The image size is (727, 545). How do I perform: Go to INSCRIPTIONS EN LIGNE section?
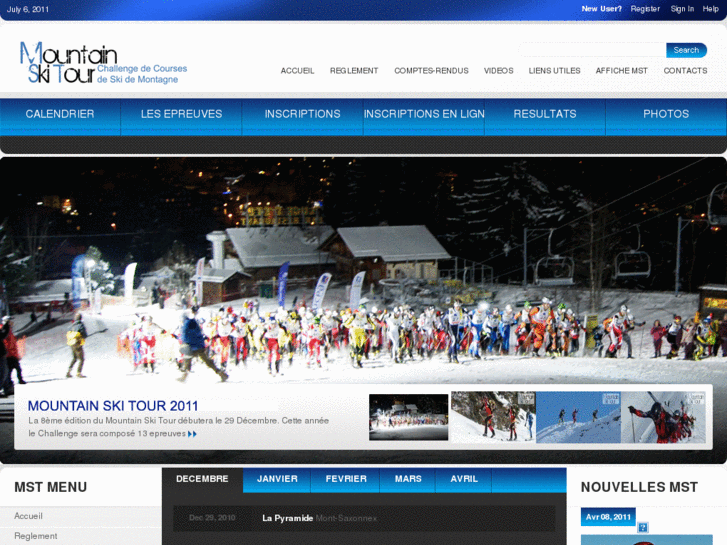(x=424, y=117)
